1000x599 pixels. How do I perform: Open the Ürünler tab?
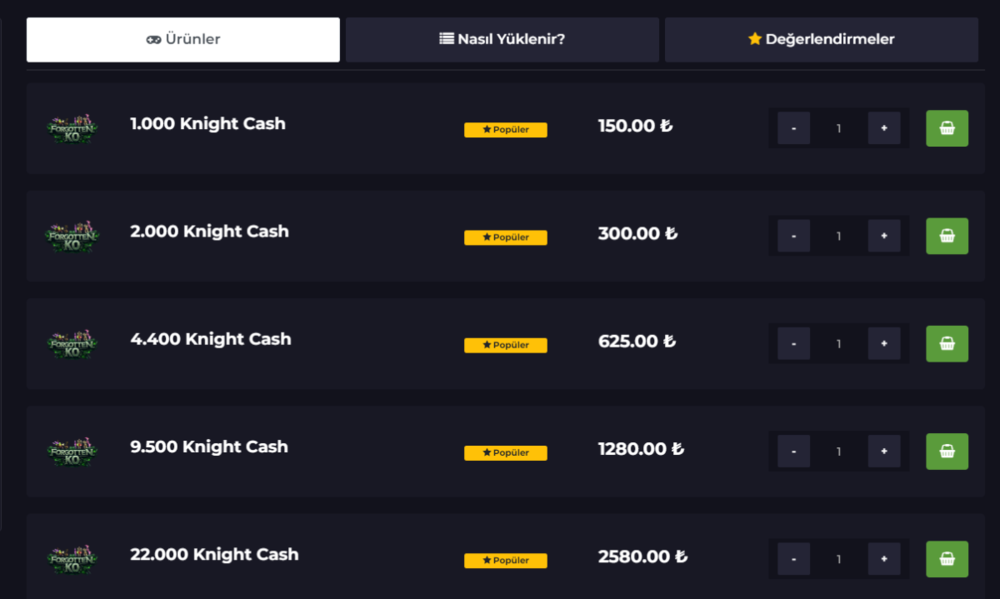(x=183, y=40)
